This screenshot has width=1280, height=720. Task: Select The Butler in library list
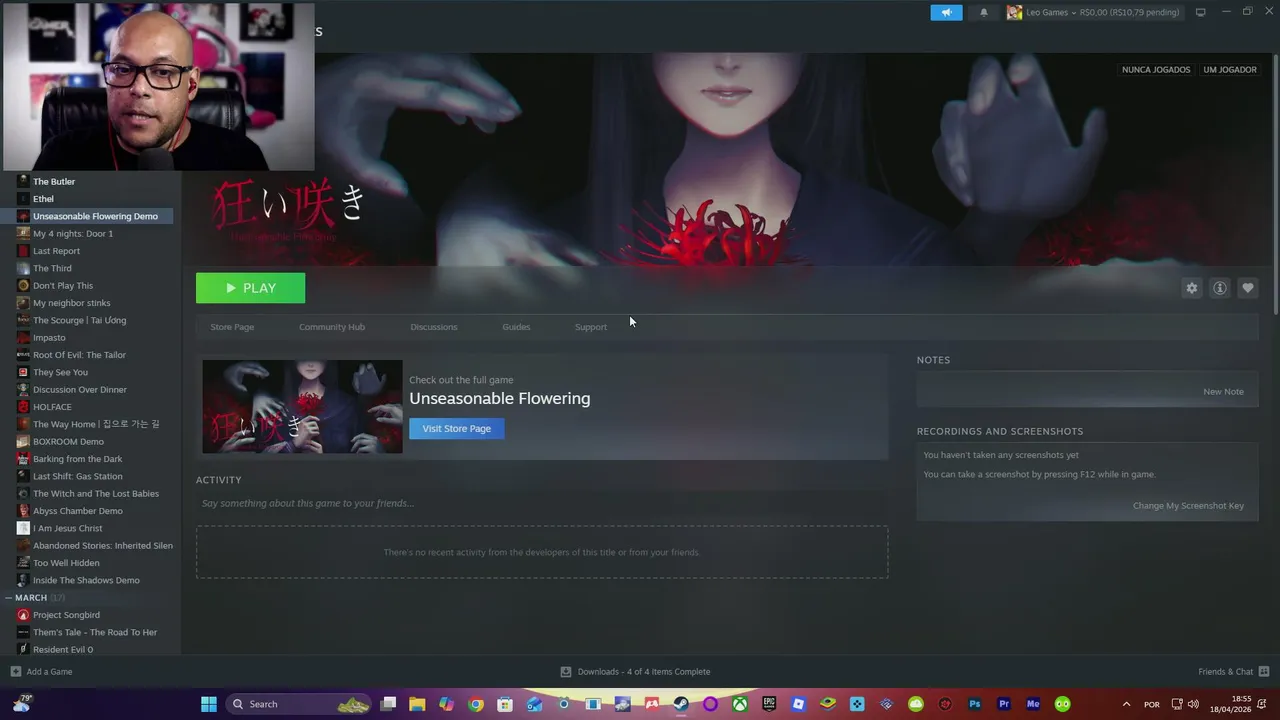[x=54, y=182]
